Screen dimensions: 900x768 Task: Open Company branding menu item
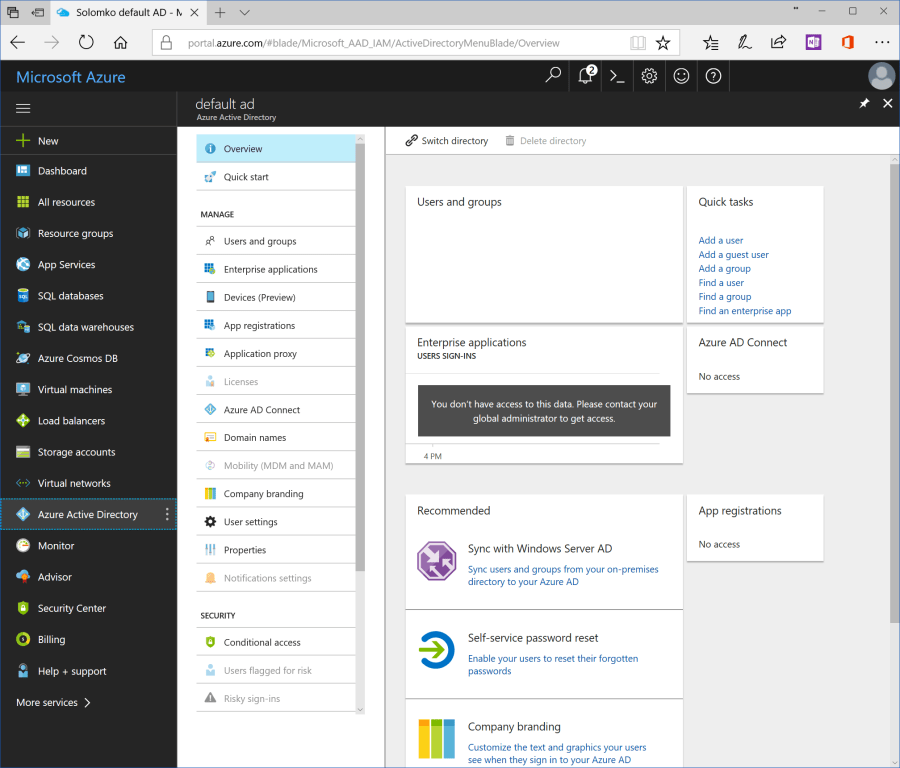pos(276,494)
